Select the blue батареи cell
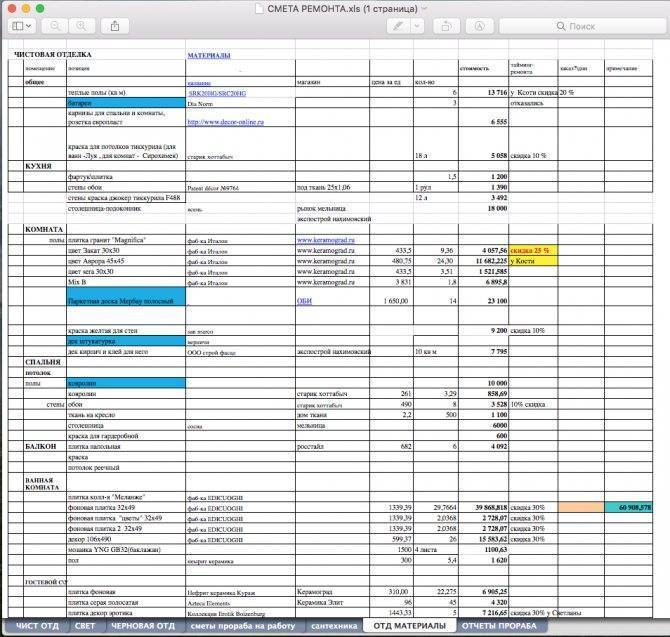This screenshot has width=670, height=637. click(126, 103)
